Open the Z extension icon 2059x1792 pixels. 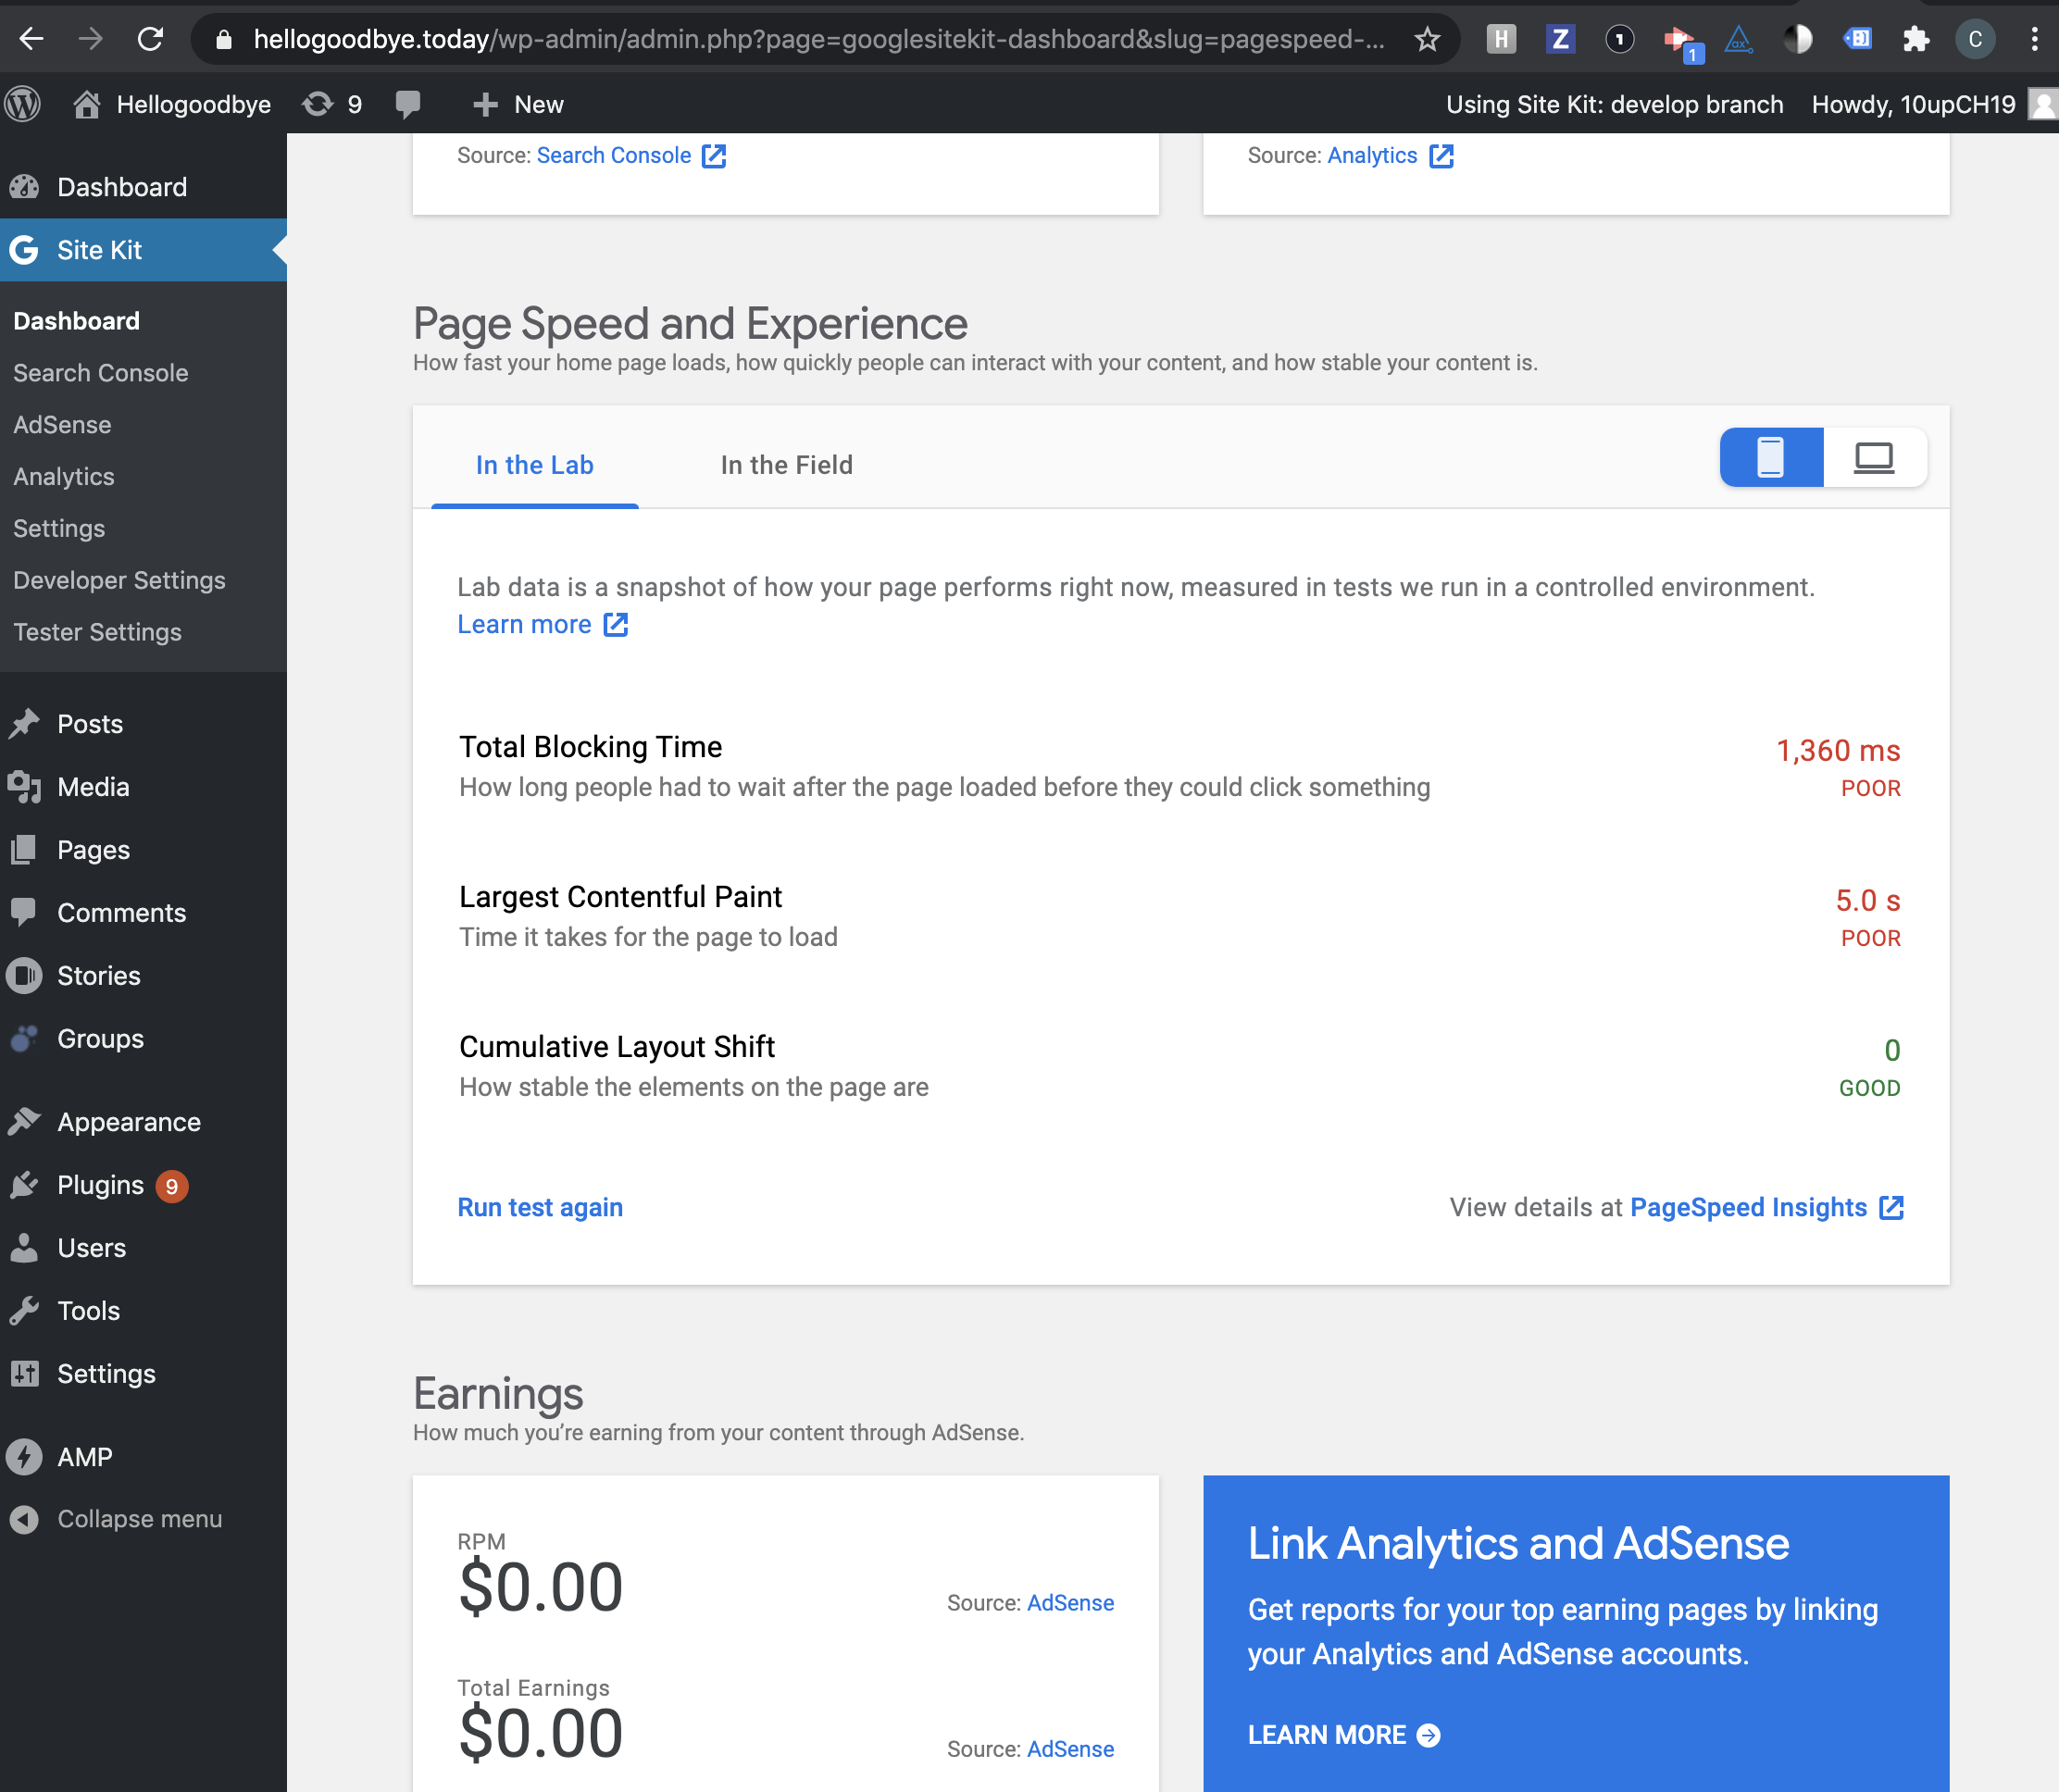coord(1560,39)
